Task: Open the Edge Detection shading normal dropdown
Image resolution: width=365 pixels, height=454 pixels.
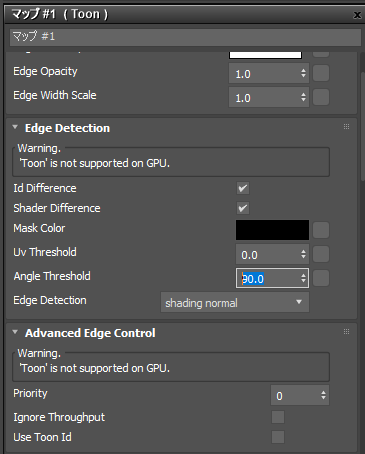Action: pyautogui.click(x=235, y=302)
